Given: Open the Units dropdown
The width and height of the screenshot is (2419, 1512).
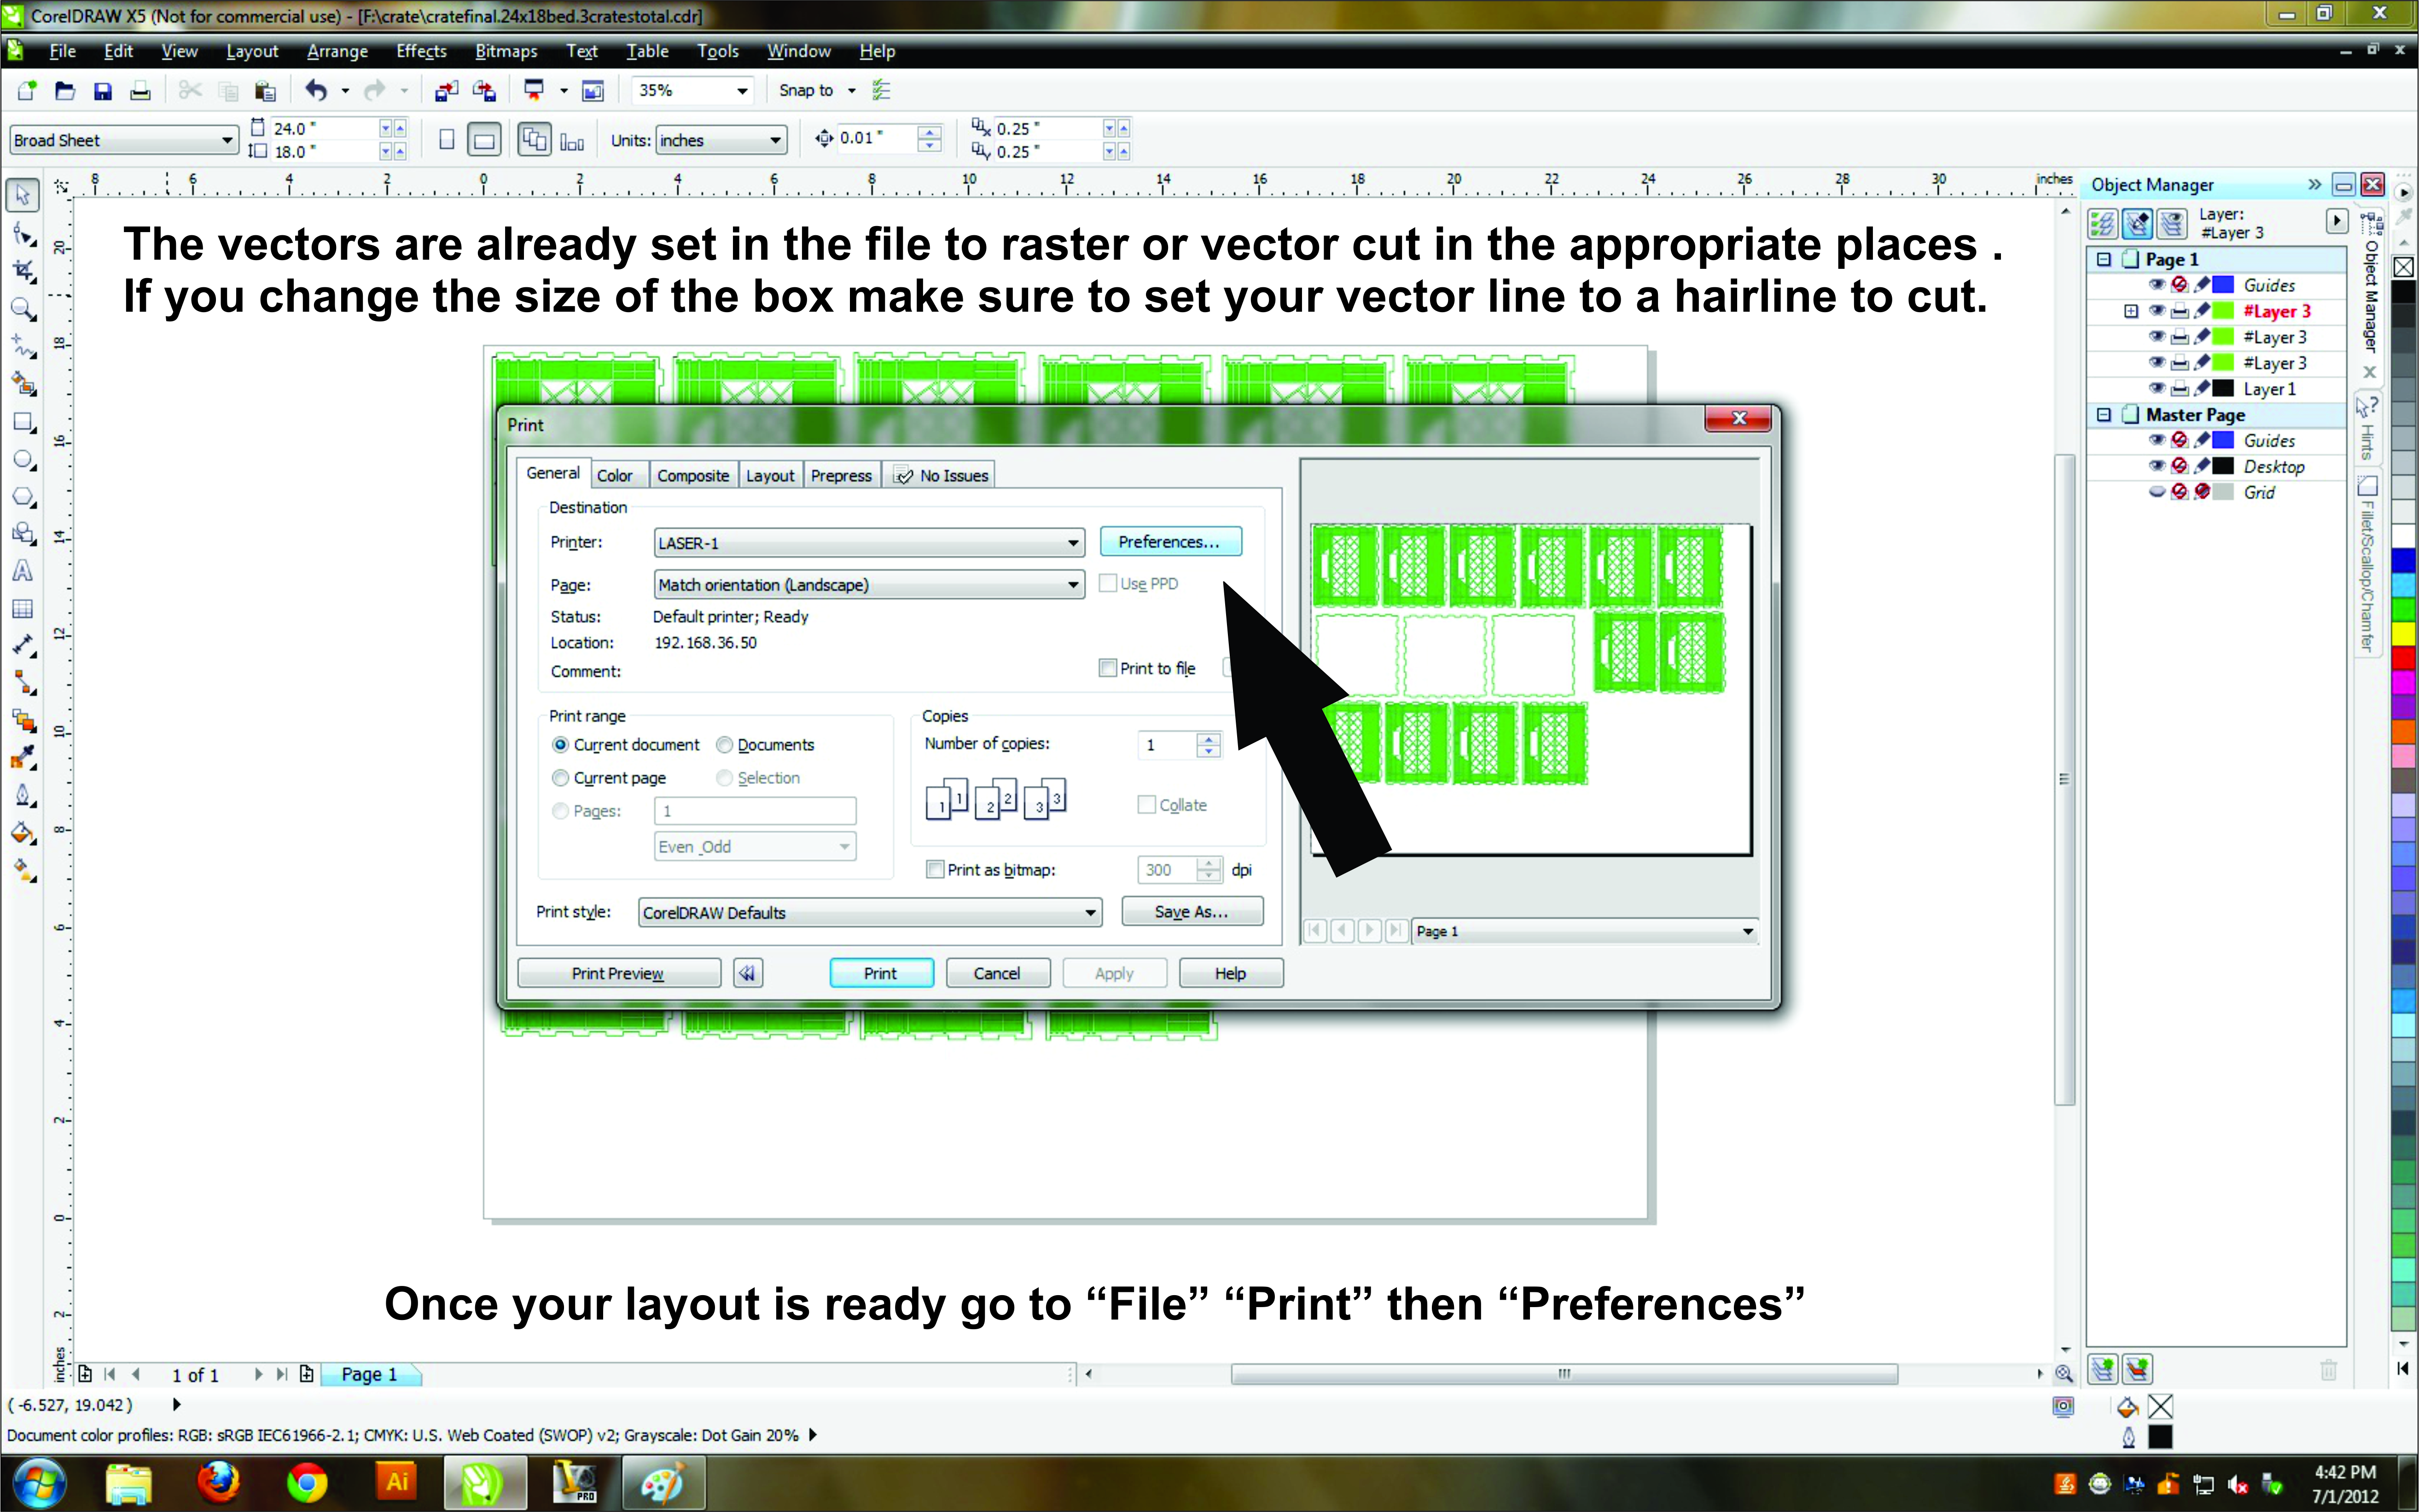Looking at the screenshot, I should [721, 140].
